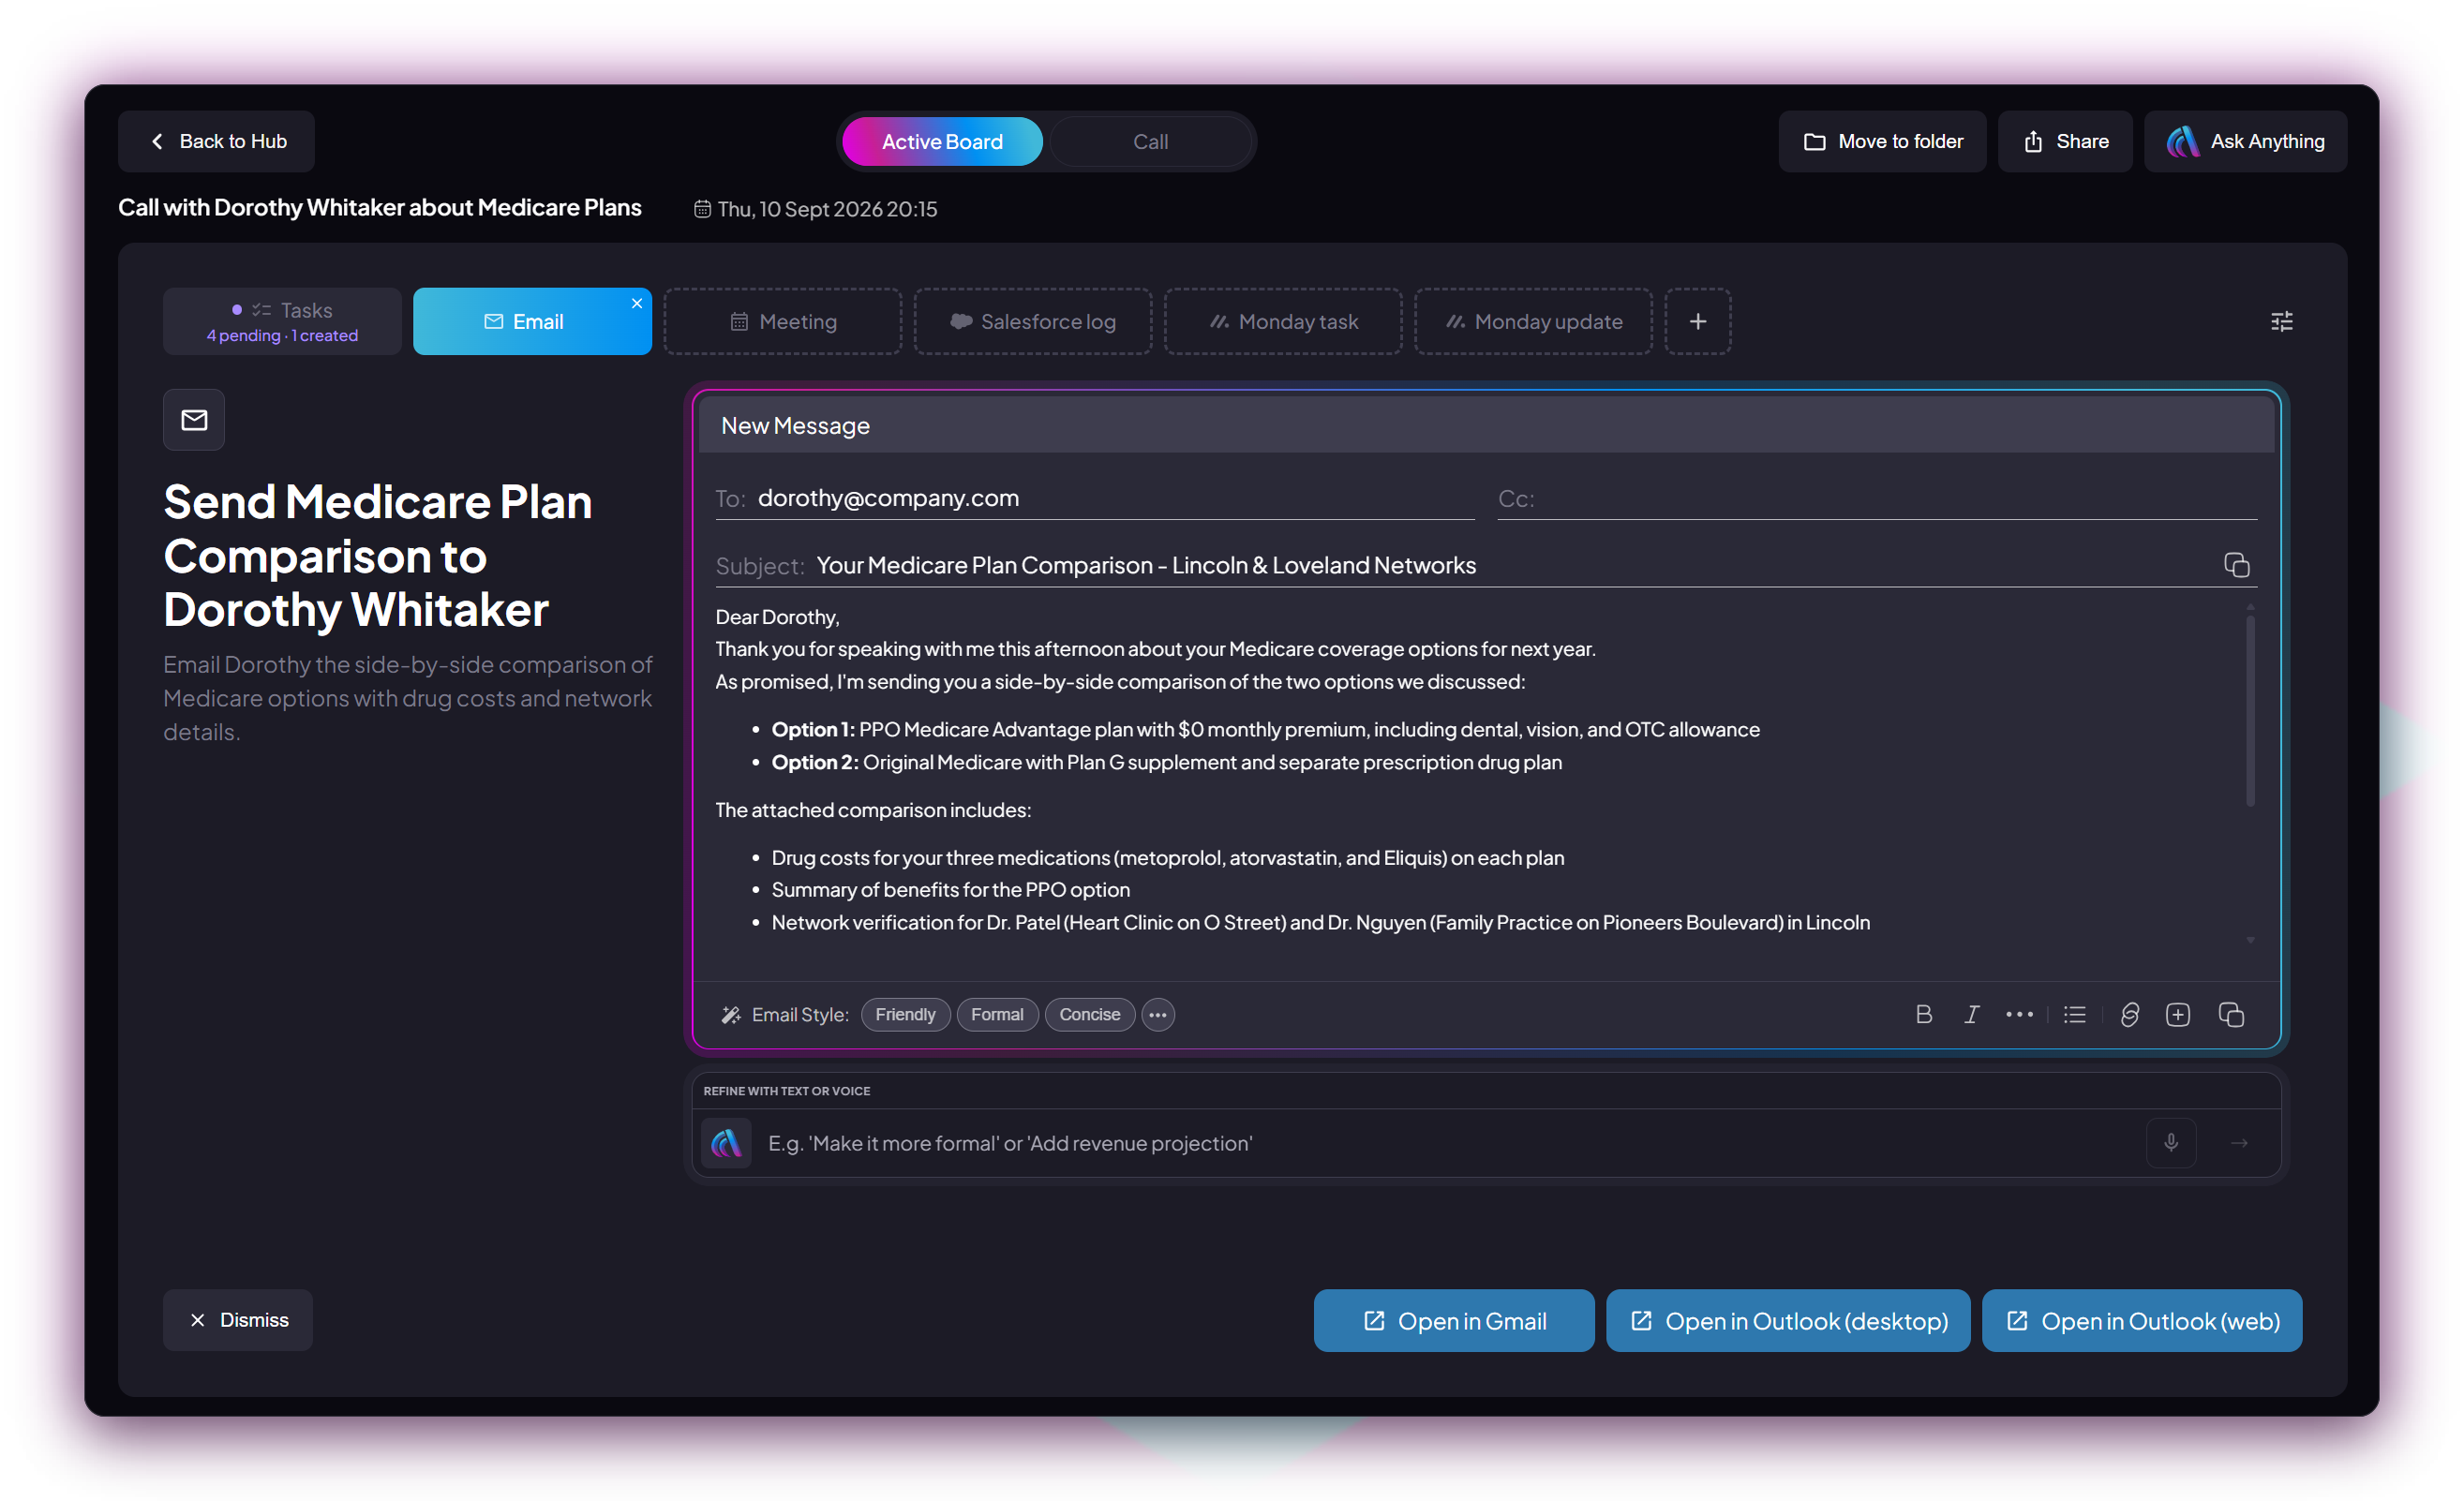The height and width of the screenshot is (1501, 2464).
Task: Select the Meeting tab
Action: pyautogui.click(x=783, y=321)
